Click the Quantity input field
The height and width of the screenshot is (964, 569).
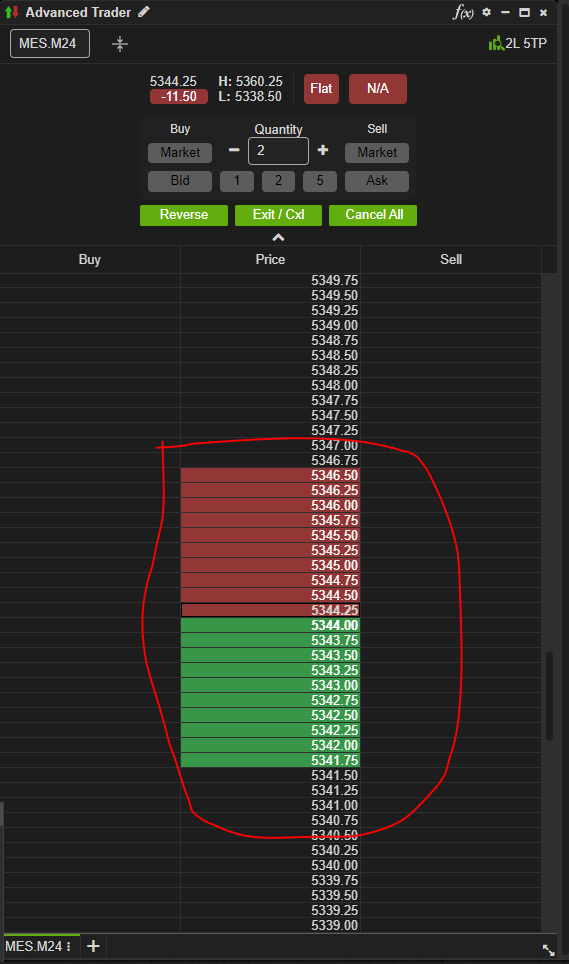[x=278, y=151]
